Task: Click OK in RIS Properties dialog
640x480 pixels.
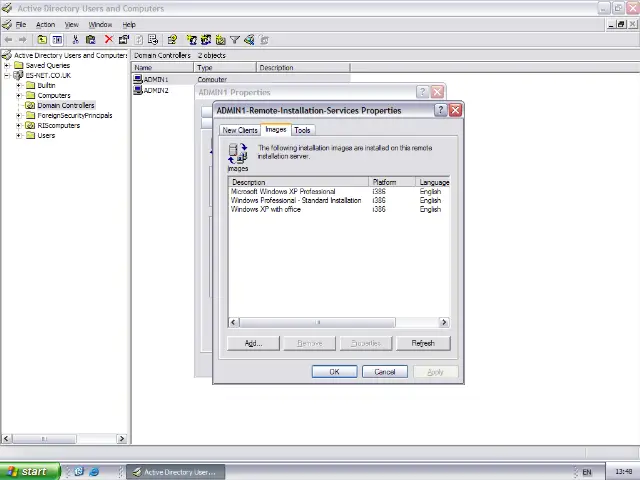Action: (334, 372)
